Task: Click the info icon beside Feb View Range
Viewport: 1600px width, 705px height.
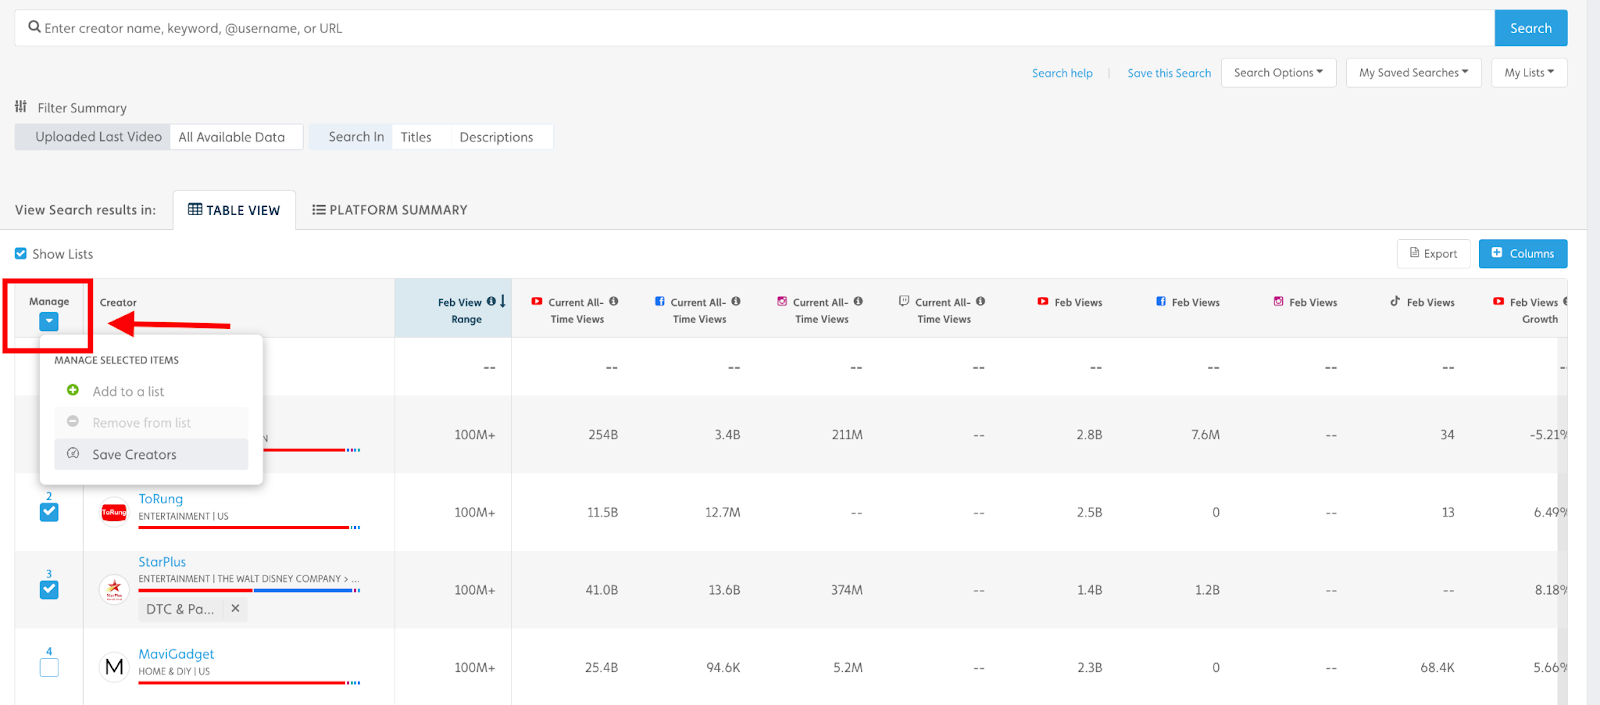Action: 491,301
